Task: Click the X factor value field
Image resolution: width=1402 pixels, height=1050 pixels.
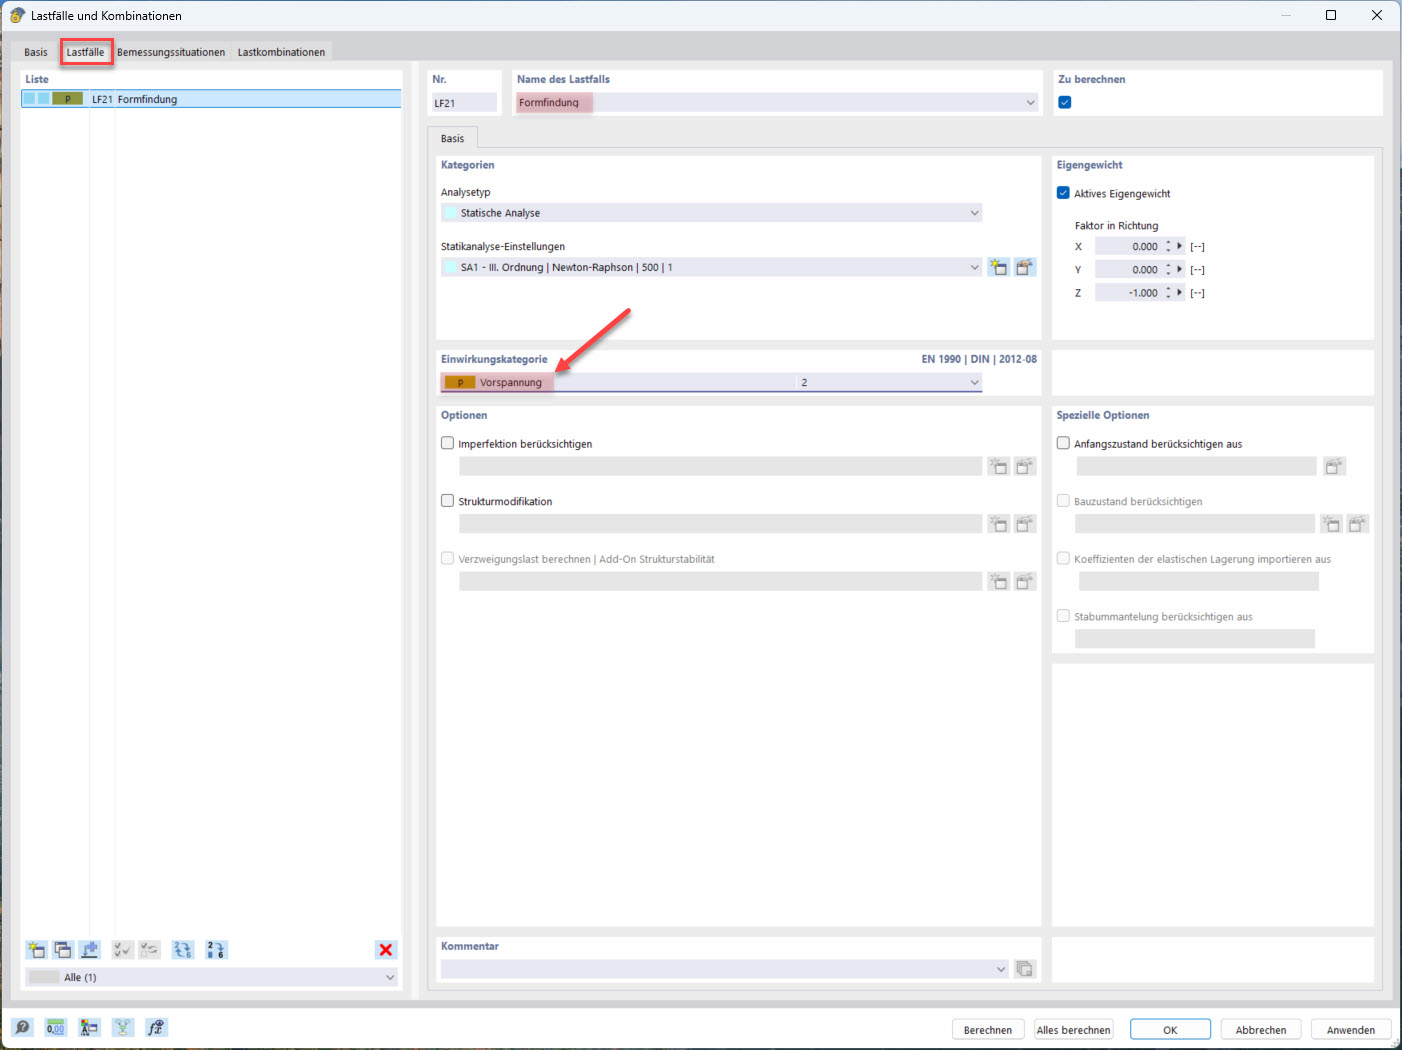Action: point(1128,246)
